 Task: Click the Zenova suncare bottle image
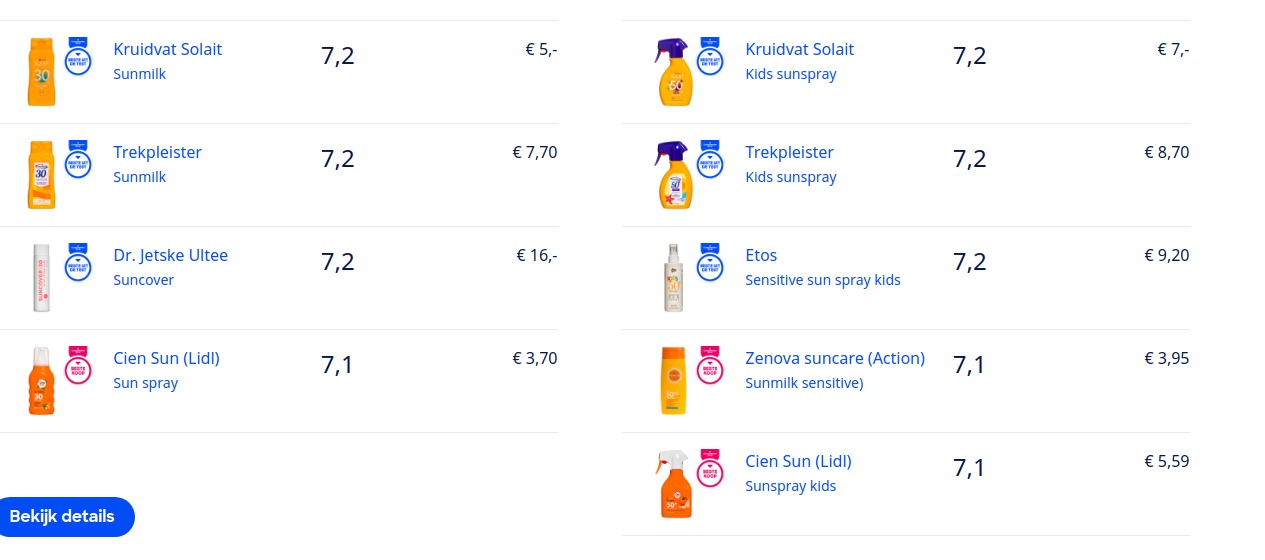click(673, 380)
